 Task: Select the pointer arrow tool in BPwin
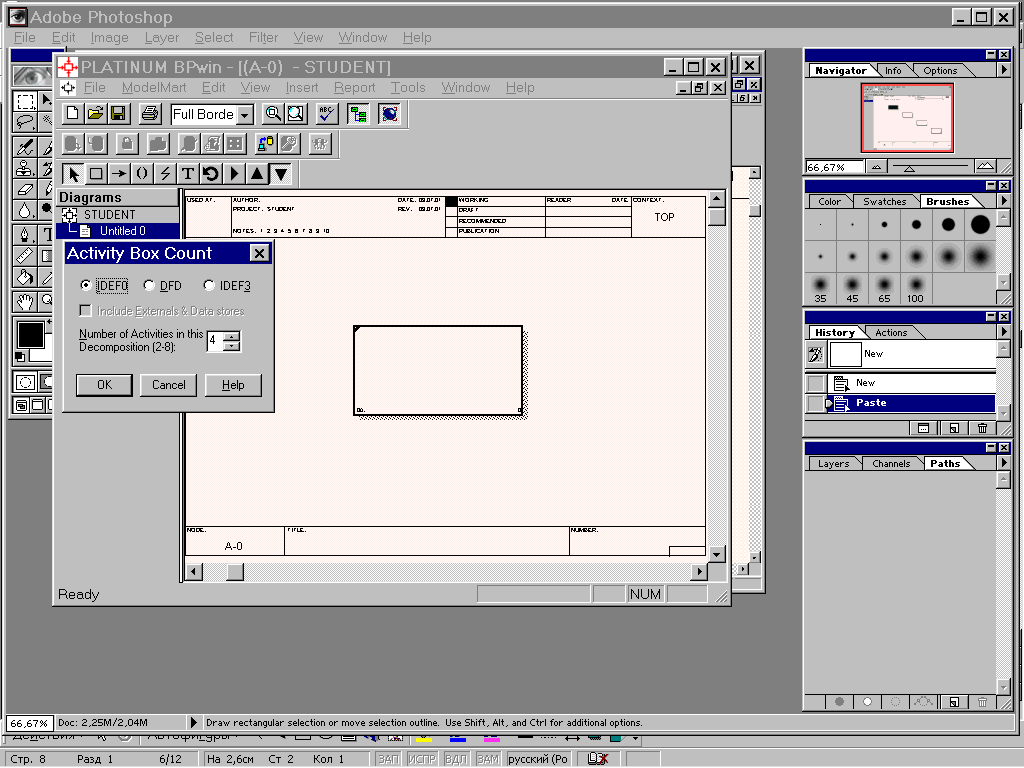pyautogui.click(x=73, y=174)
